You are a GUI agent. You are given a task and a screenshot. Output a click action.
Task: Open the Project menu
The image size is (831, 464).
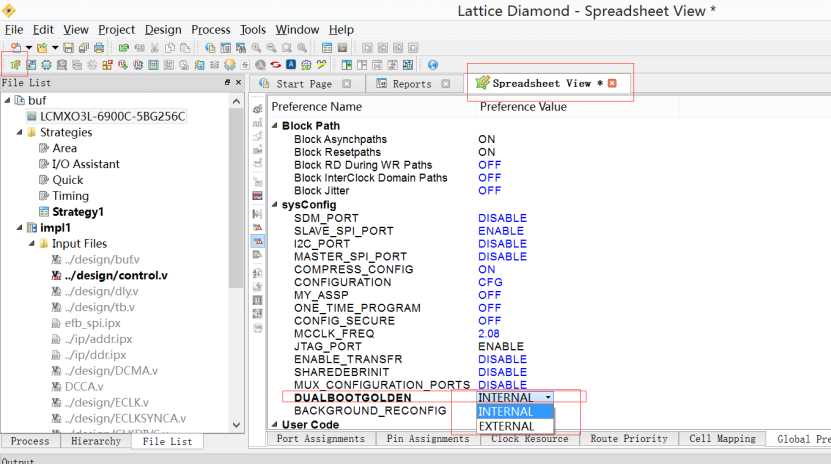coord(117,30)
